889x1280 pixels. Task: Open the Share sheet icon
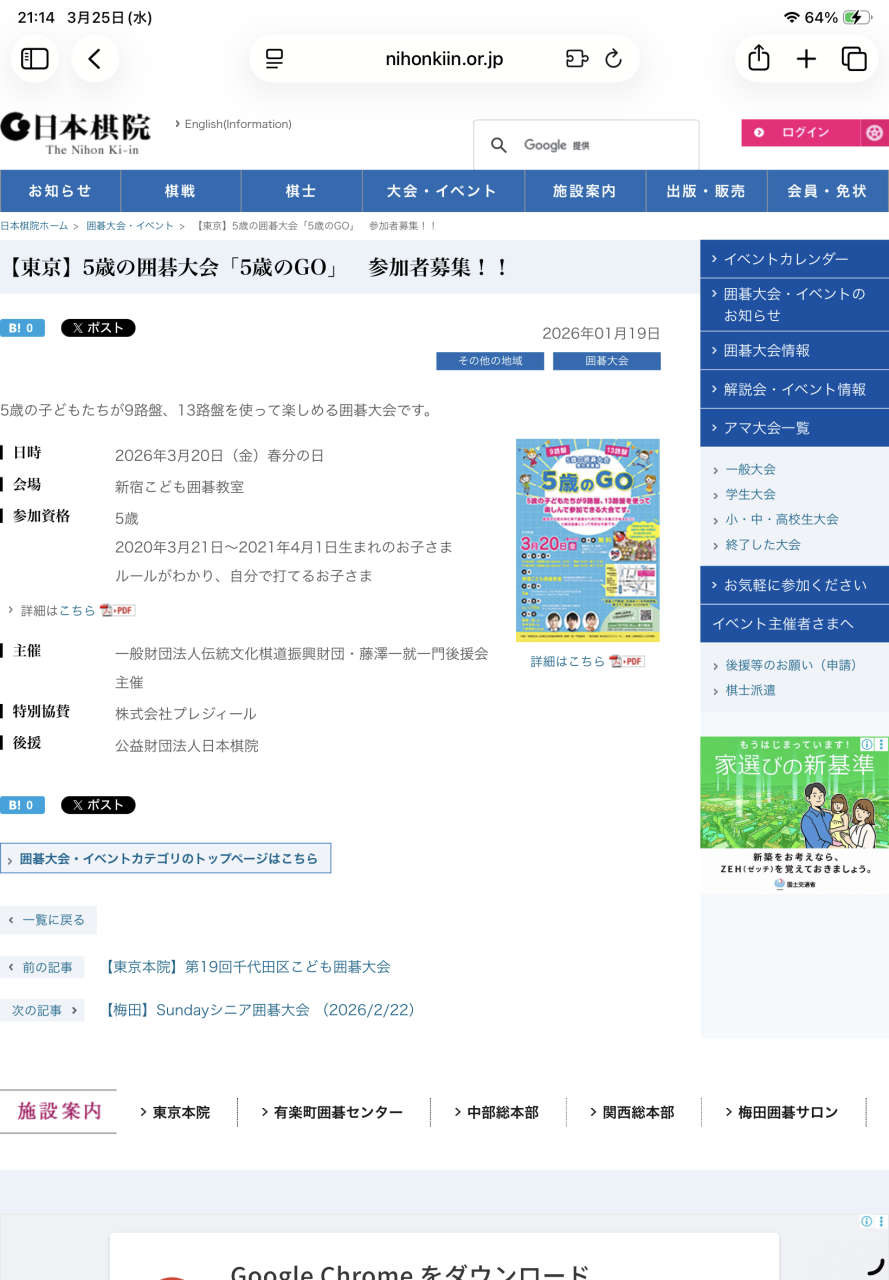(757, 58)
